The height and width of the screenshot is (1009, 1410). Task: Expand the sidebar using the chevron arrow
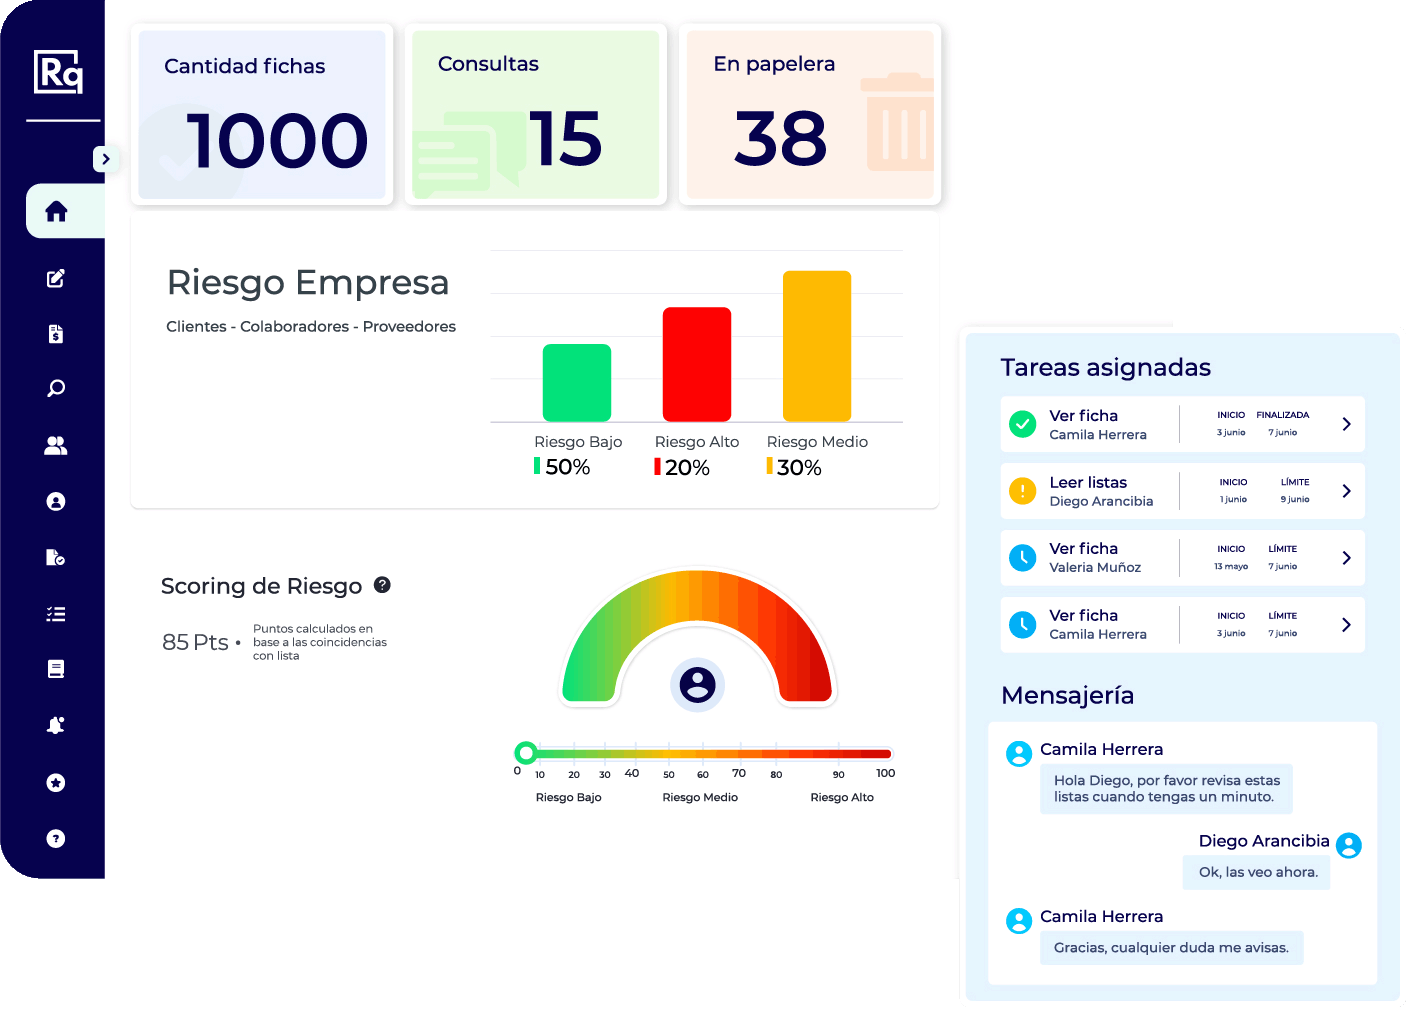click(x=105, y=159)
